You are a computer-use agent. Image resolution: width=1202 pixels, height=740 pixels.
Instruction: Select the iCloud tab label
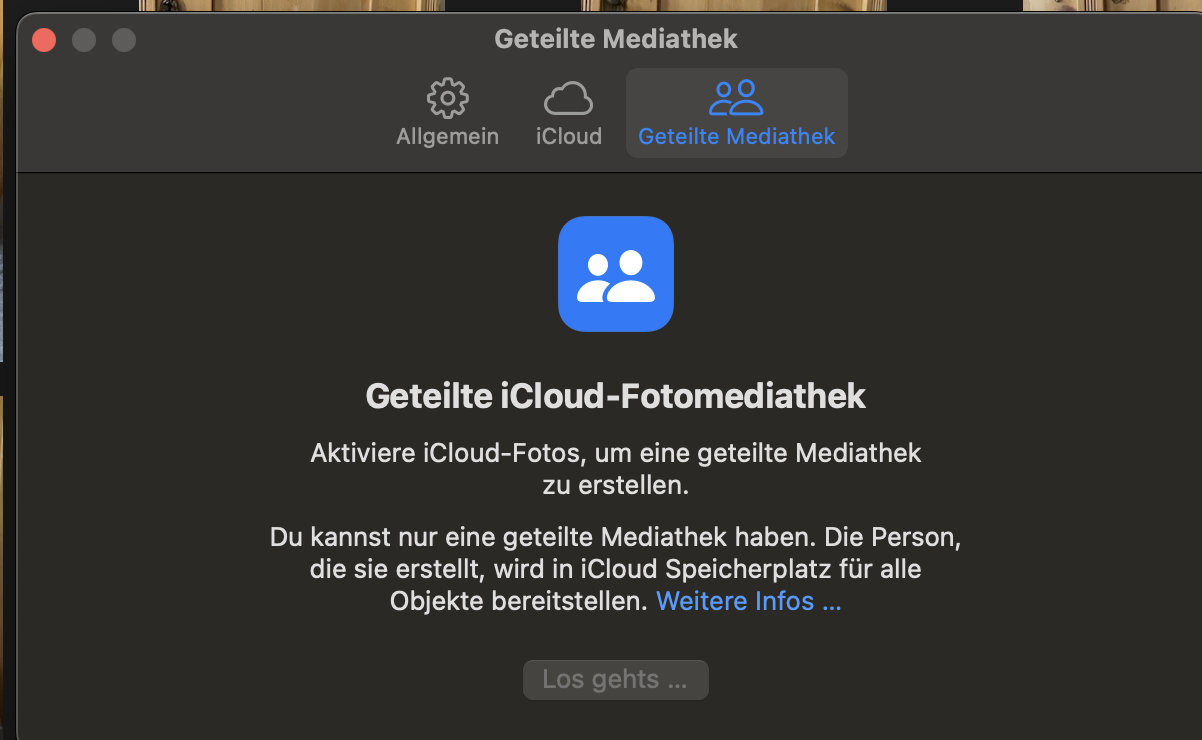coord(568,136)
